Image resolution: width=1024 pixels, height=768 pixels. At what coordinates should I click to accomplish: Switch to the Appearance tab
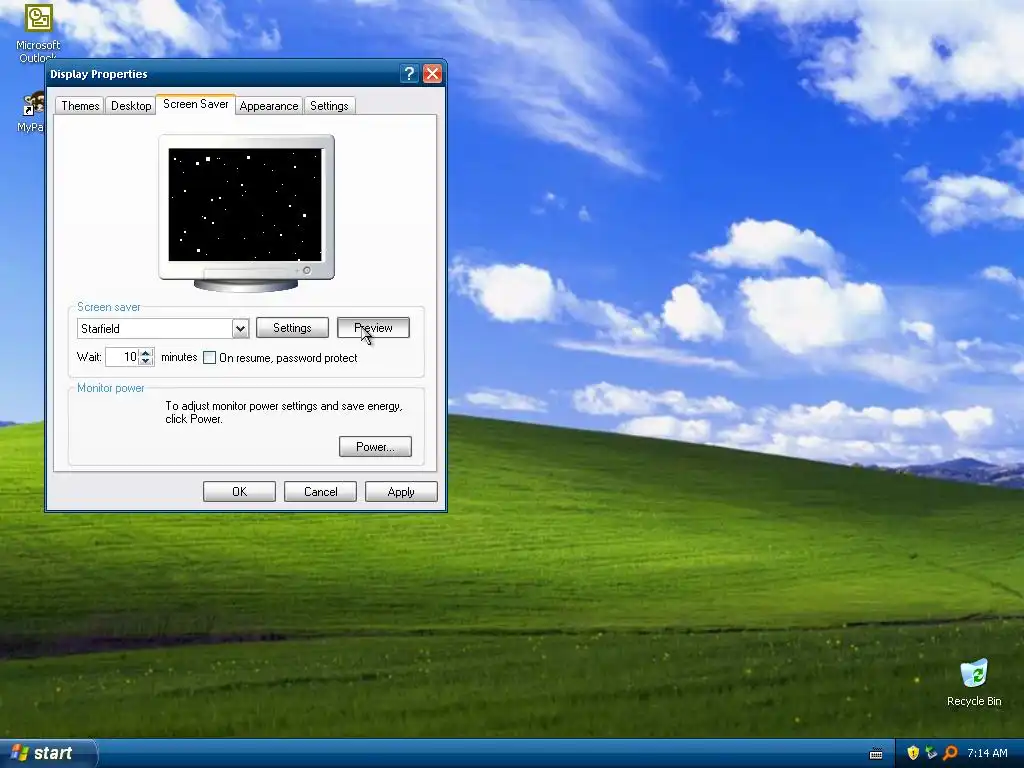pos(268,106)
